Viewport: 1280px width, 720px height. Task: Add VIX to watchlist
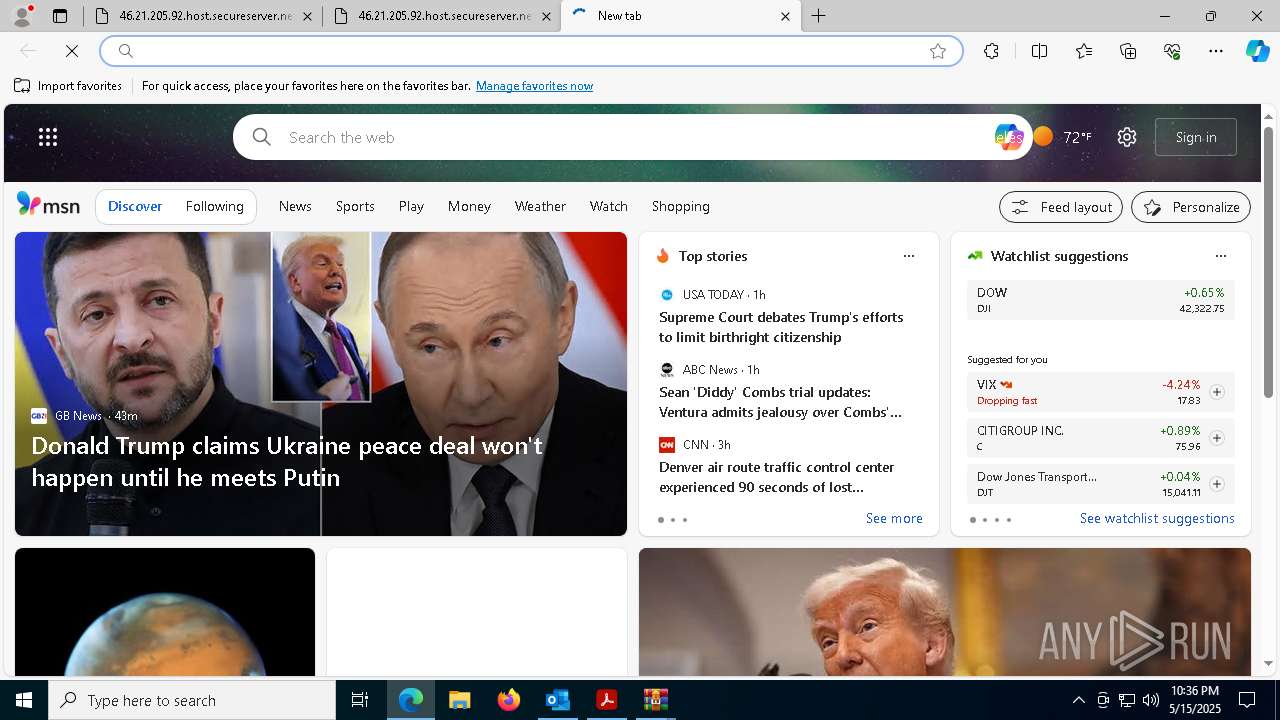(x=1217, y=392)
